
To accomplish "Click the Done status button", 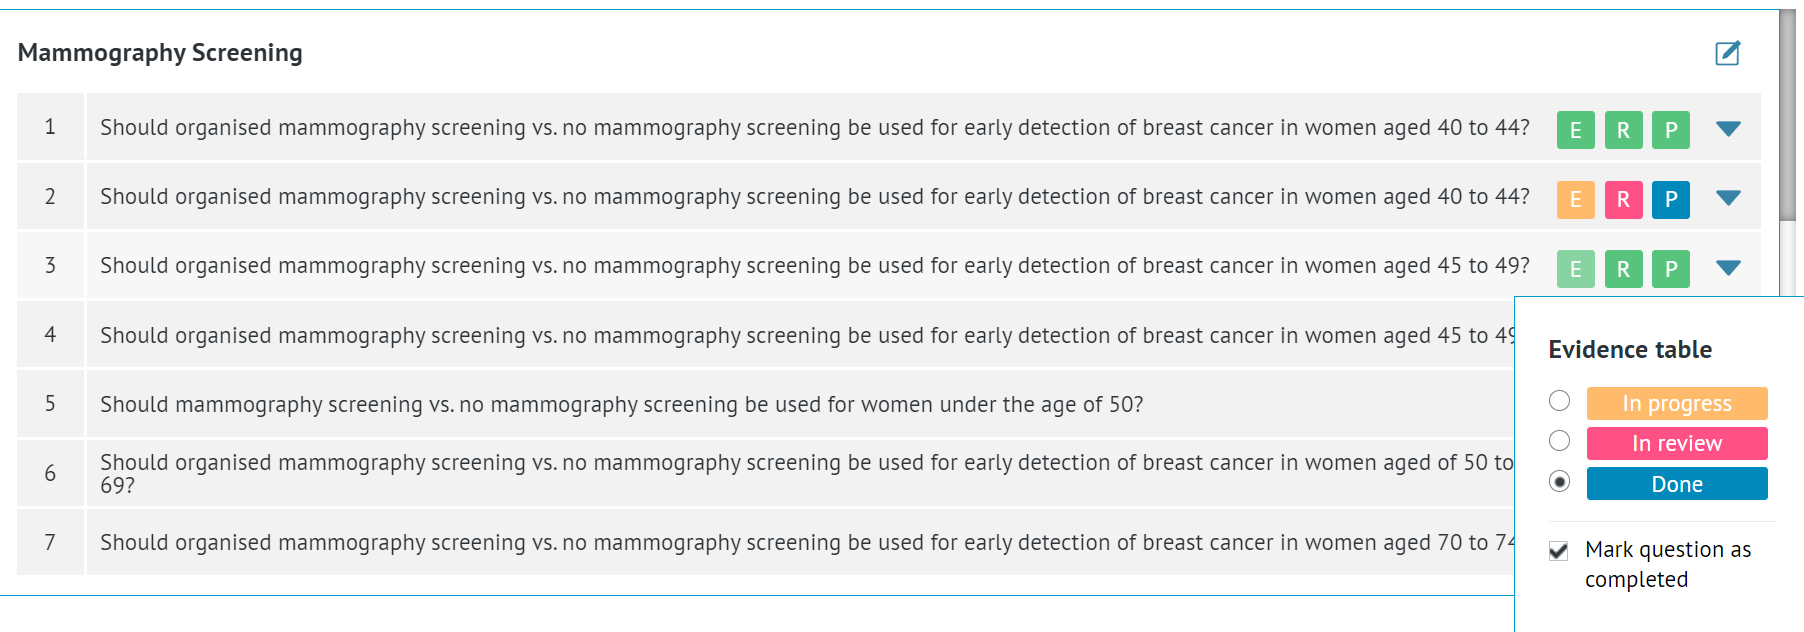I will tap(1677, 483).
